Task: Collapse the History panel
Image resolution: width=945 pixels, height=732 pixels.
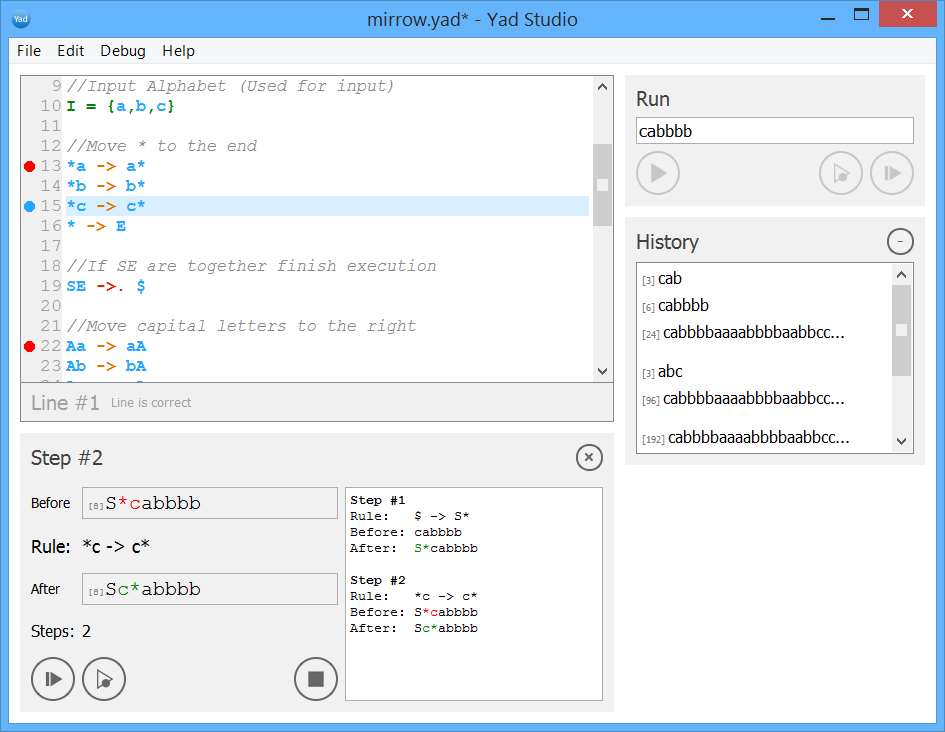Action: (x=899, y=241)
